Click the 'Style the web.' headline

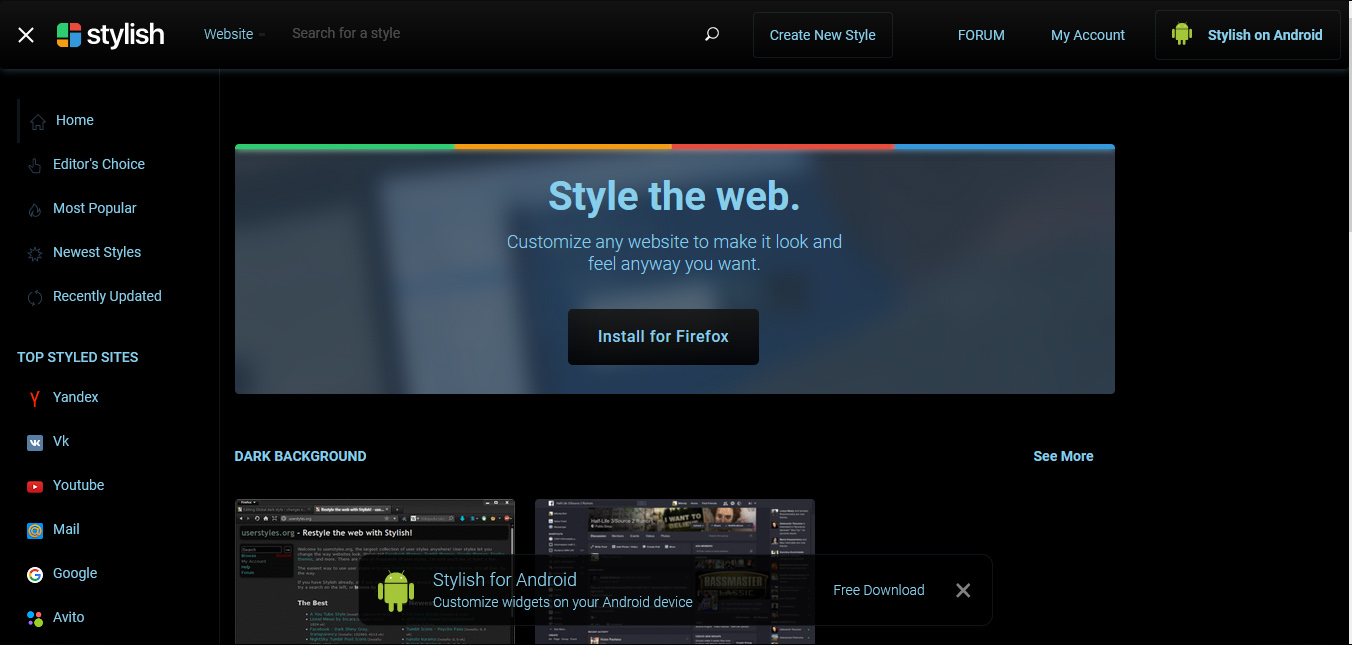[x=674, y=196]
